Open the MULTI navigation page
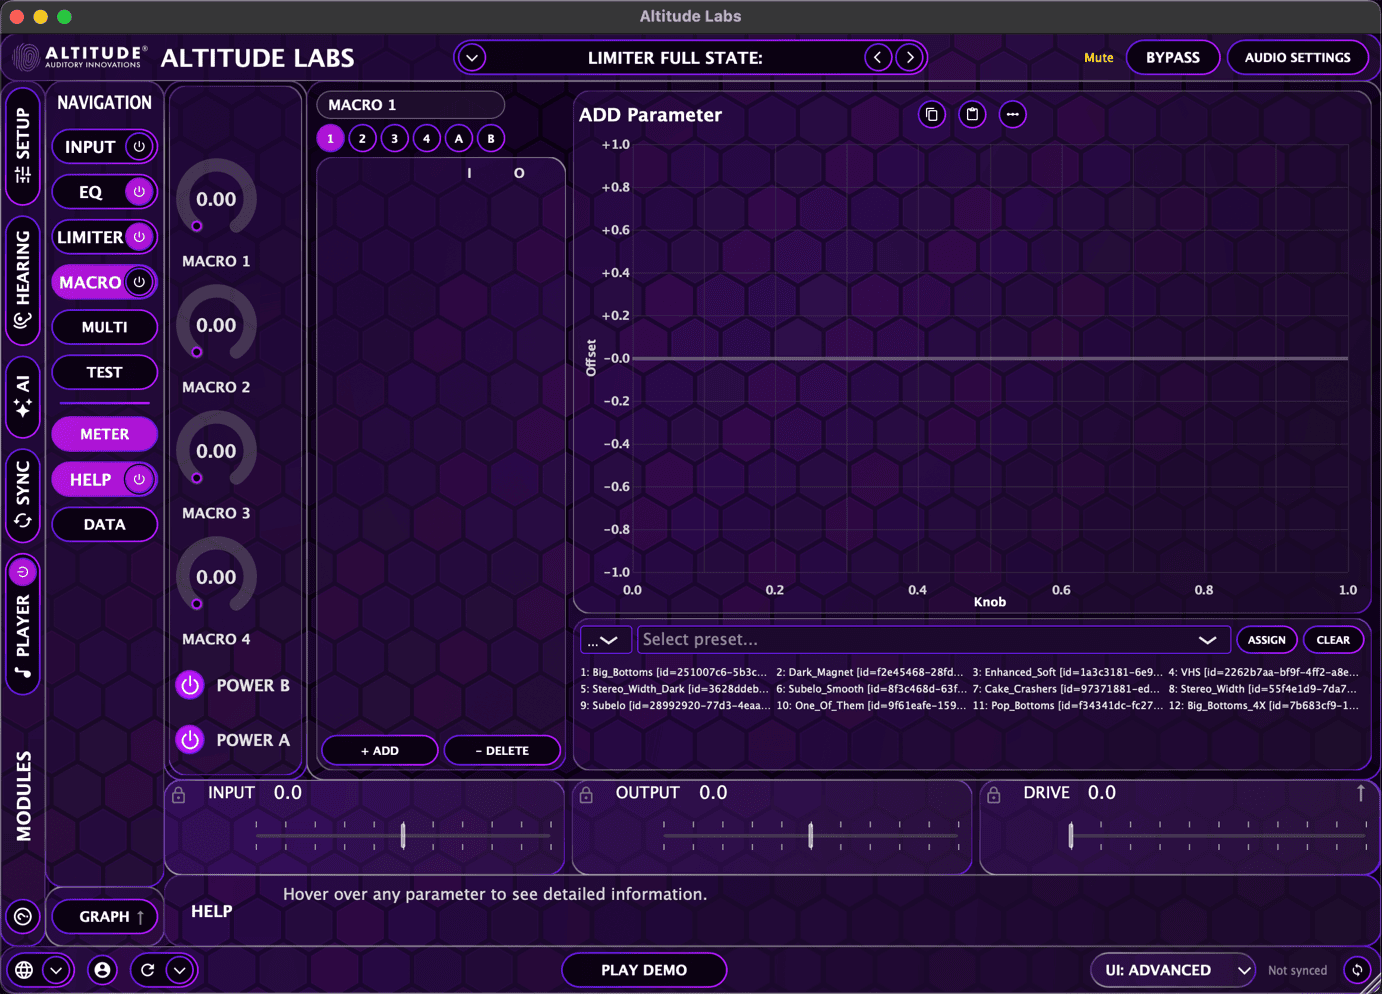Image resolution: width=1382 pixels, height=994 pixels. coord(104,327)
